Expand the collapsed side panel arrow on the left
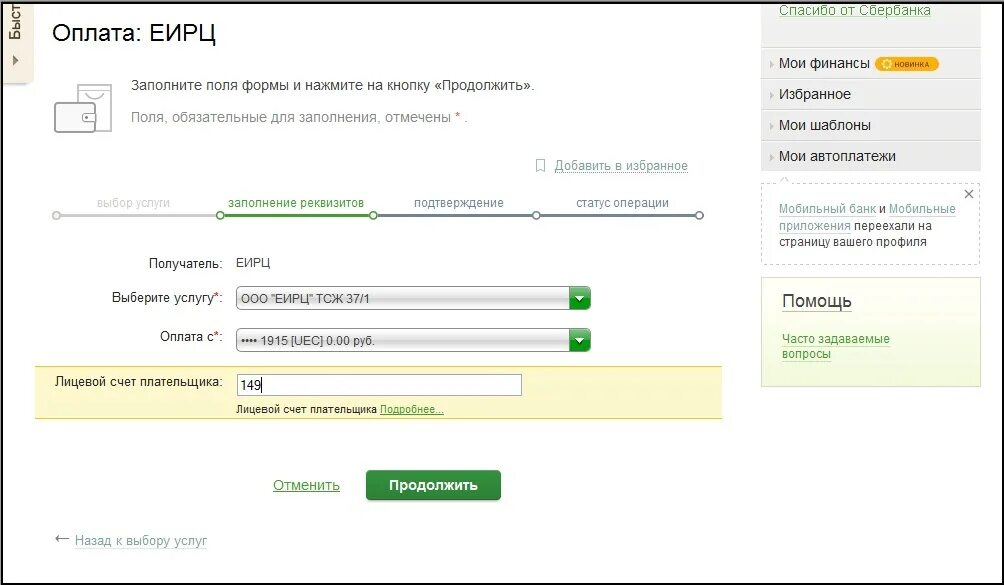Image resolution: width=1004 pixels, height=585 pixels. pos(15,60)
